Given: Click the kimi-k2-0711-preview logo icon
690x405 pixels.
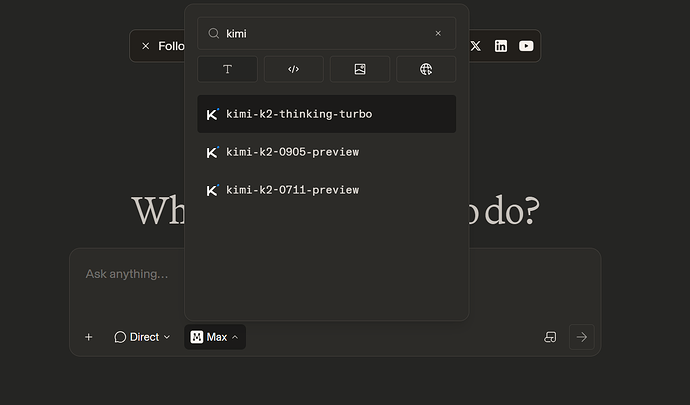Looking at the screenshot, I should [213, 190].
